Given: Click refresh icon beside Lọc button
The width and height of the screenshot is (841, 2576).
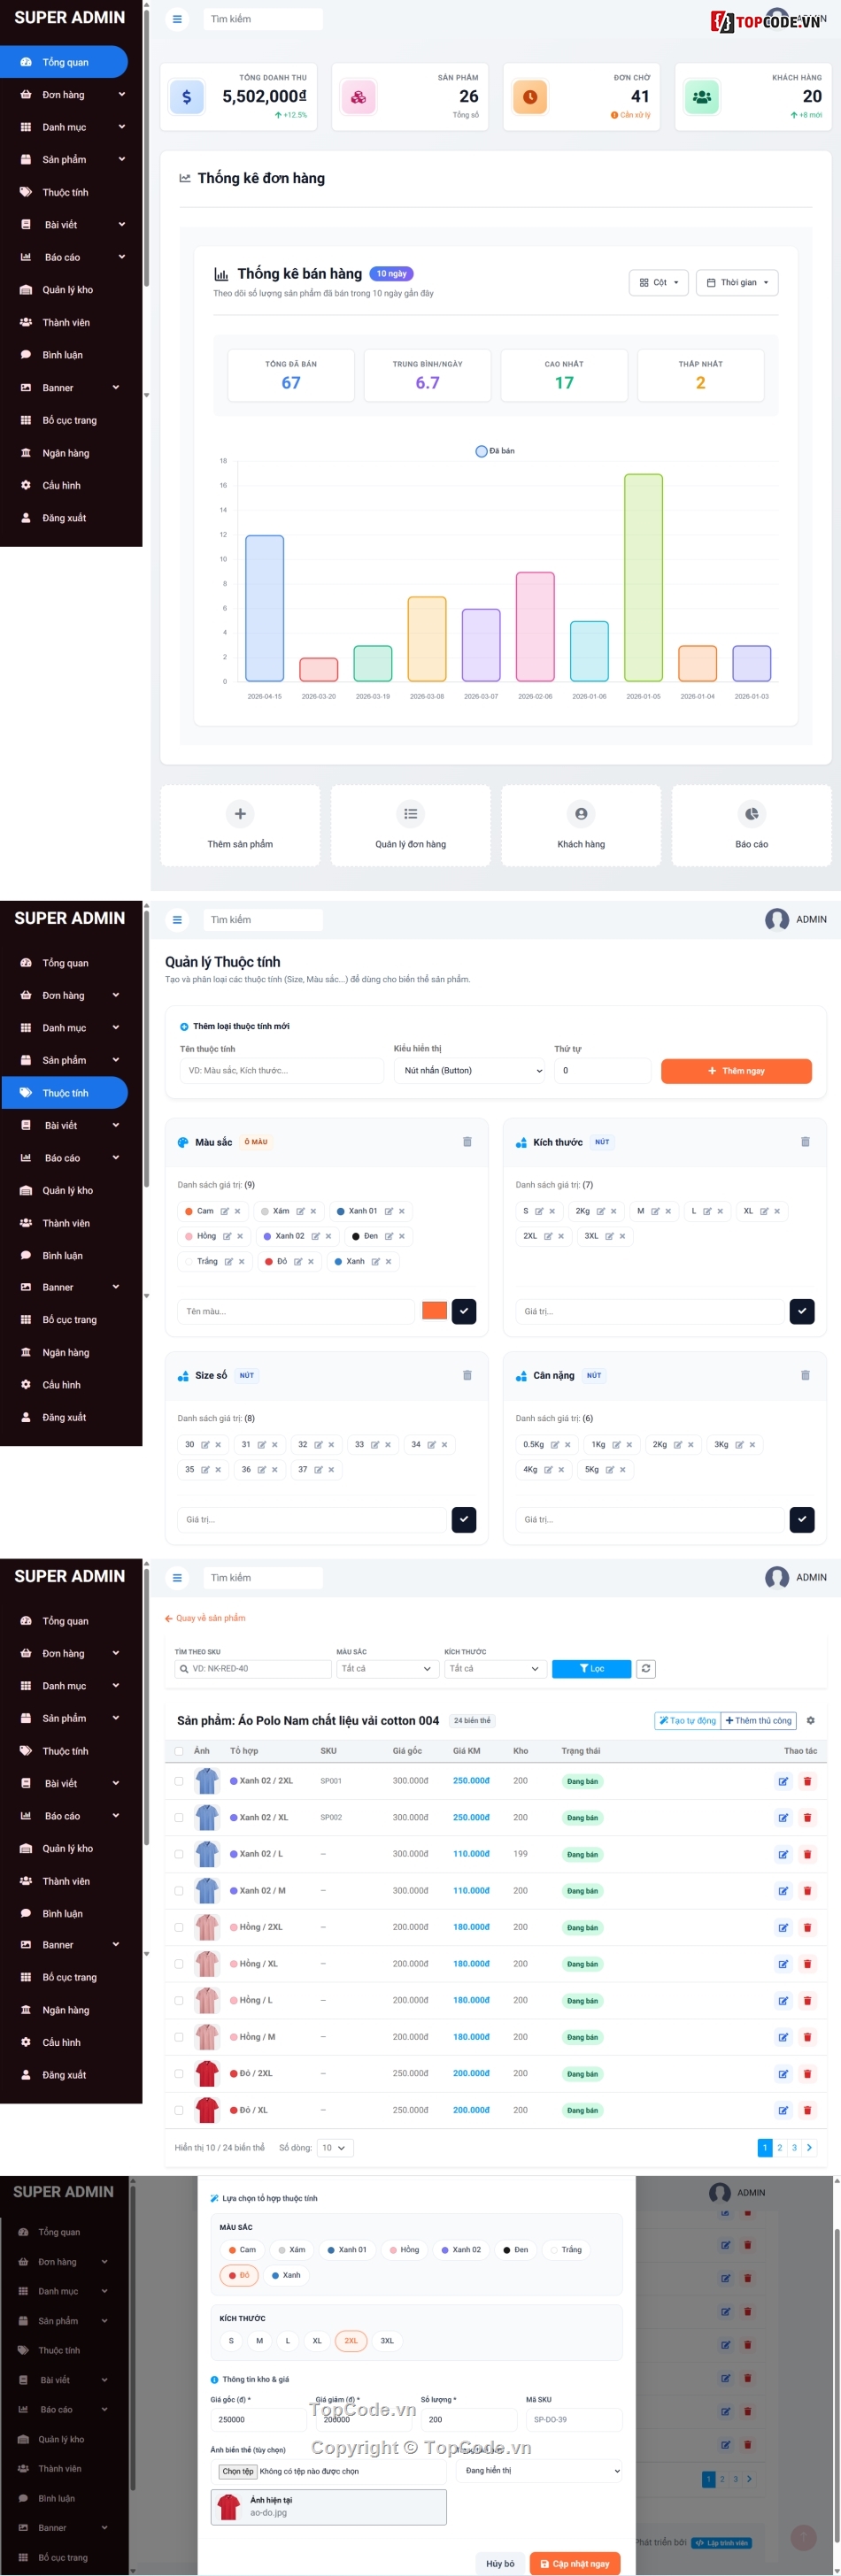Looking at the screenshot, I should [x=646, y=1668].
